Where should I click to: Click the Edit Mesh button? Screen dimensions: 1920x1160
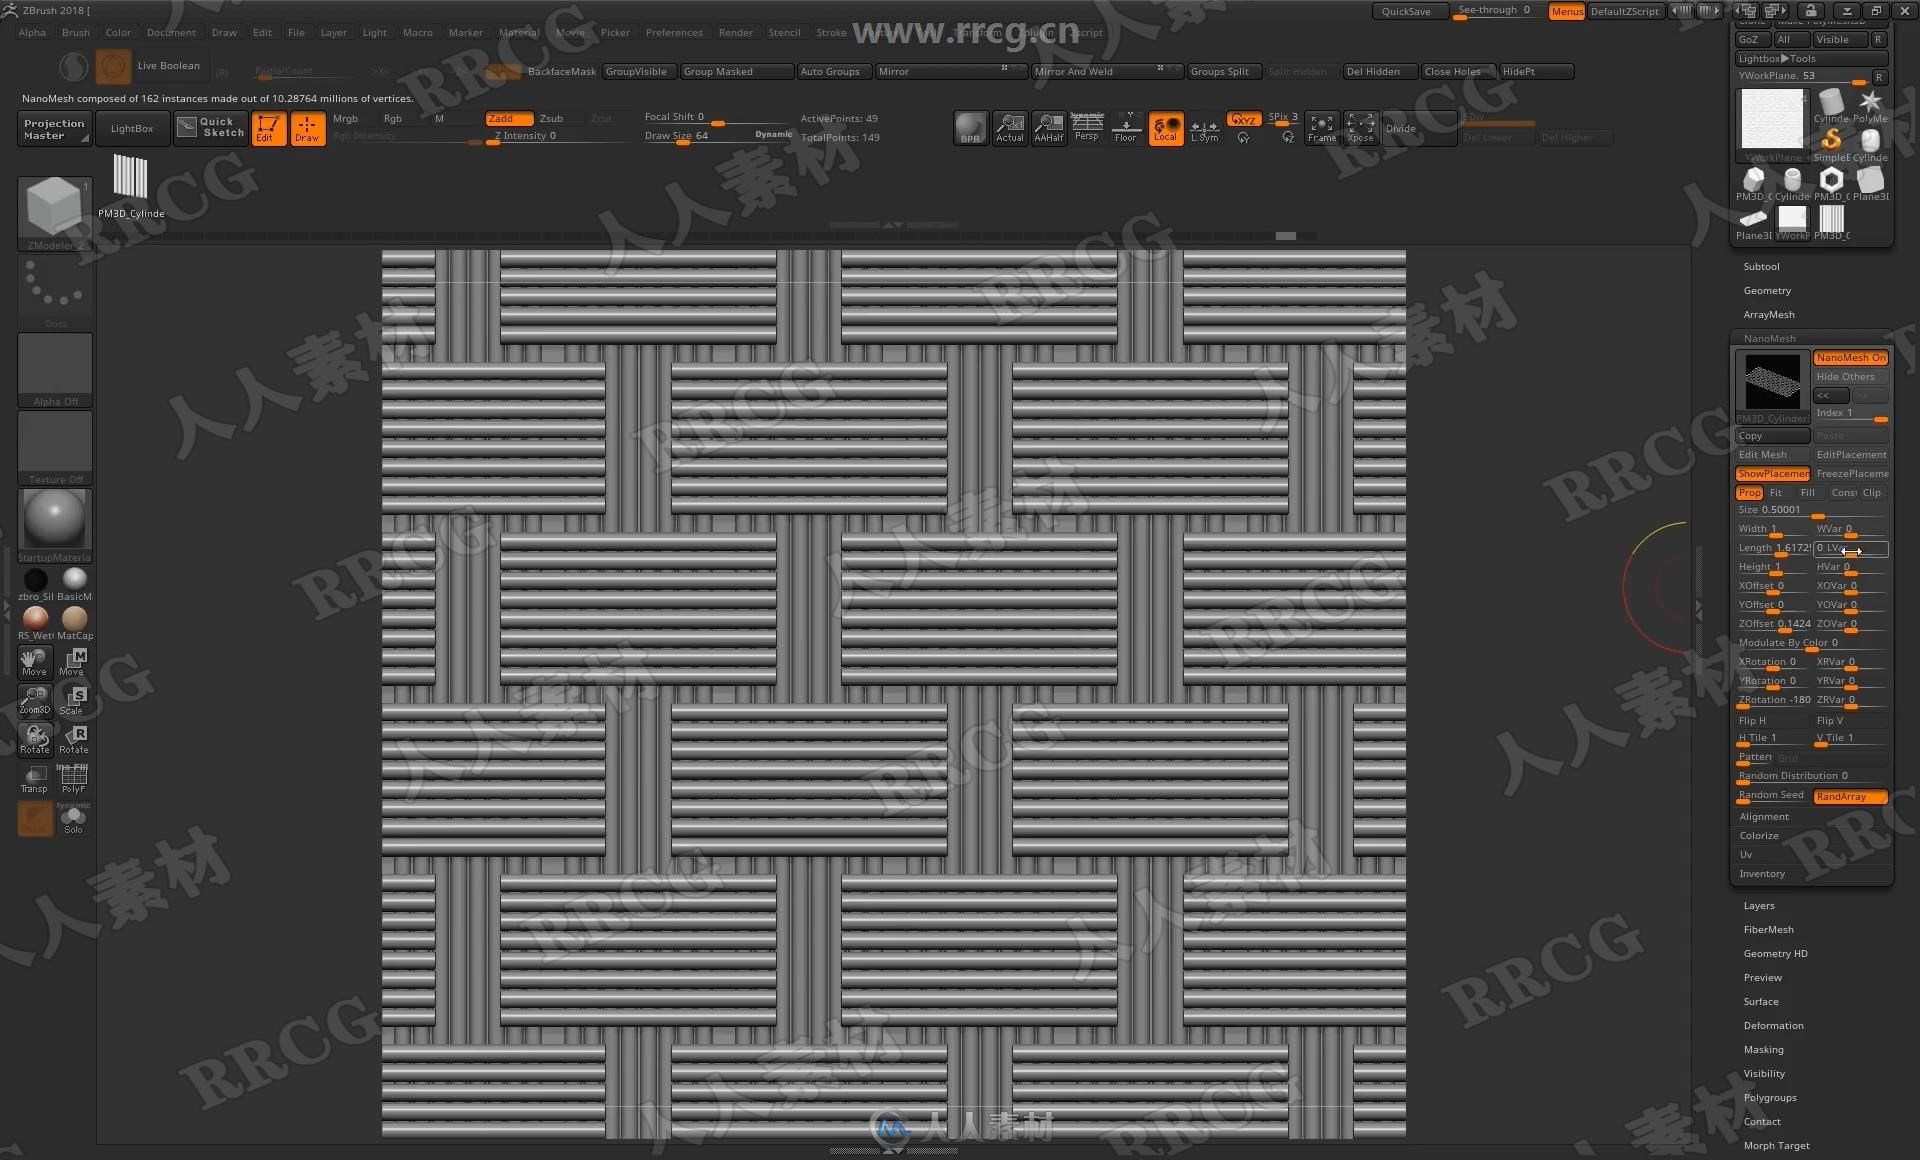coord(1769,455)
